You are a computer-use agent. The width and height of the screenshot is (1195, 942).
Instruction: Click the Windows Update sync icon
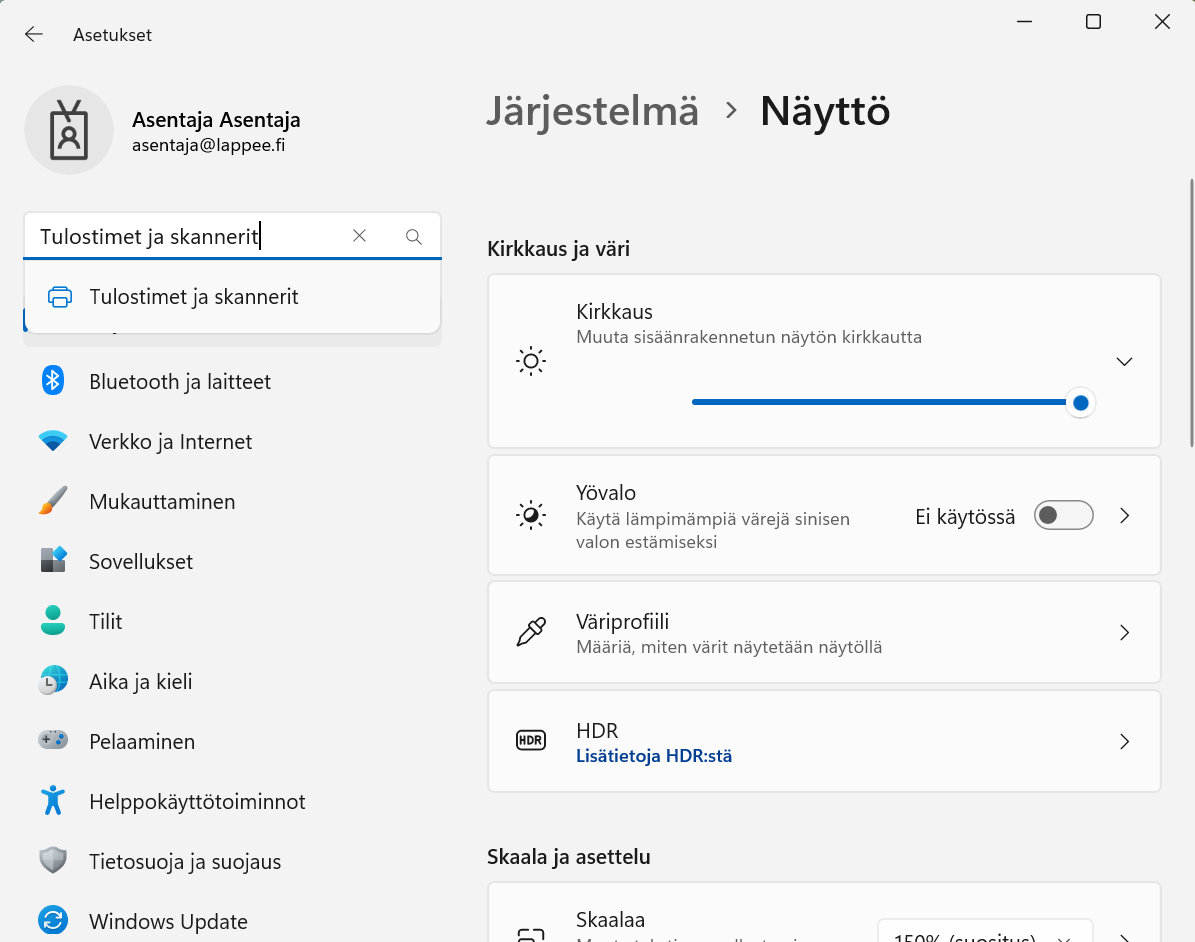pos(53,921)
